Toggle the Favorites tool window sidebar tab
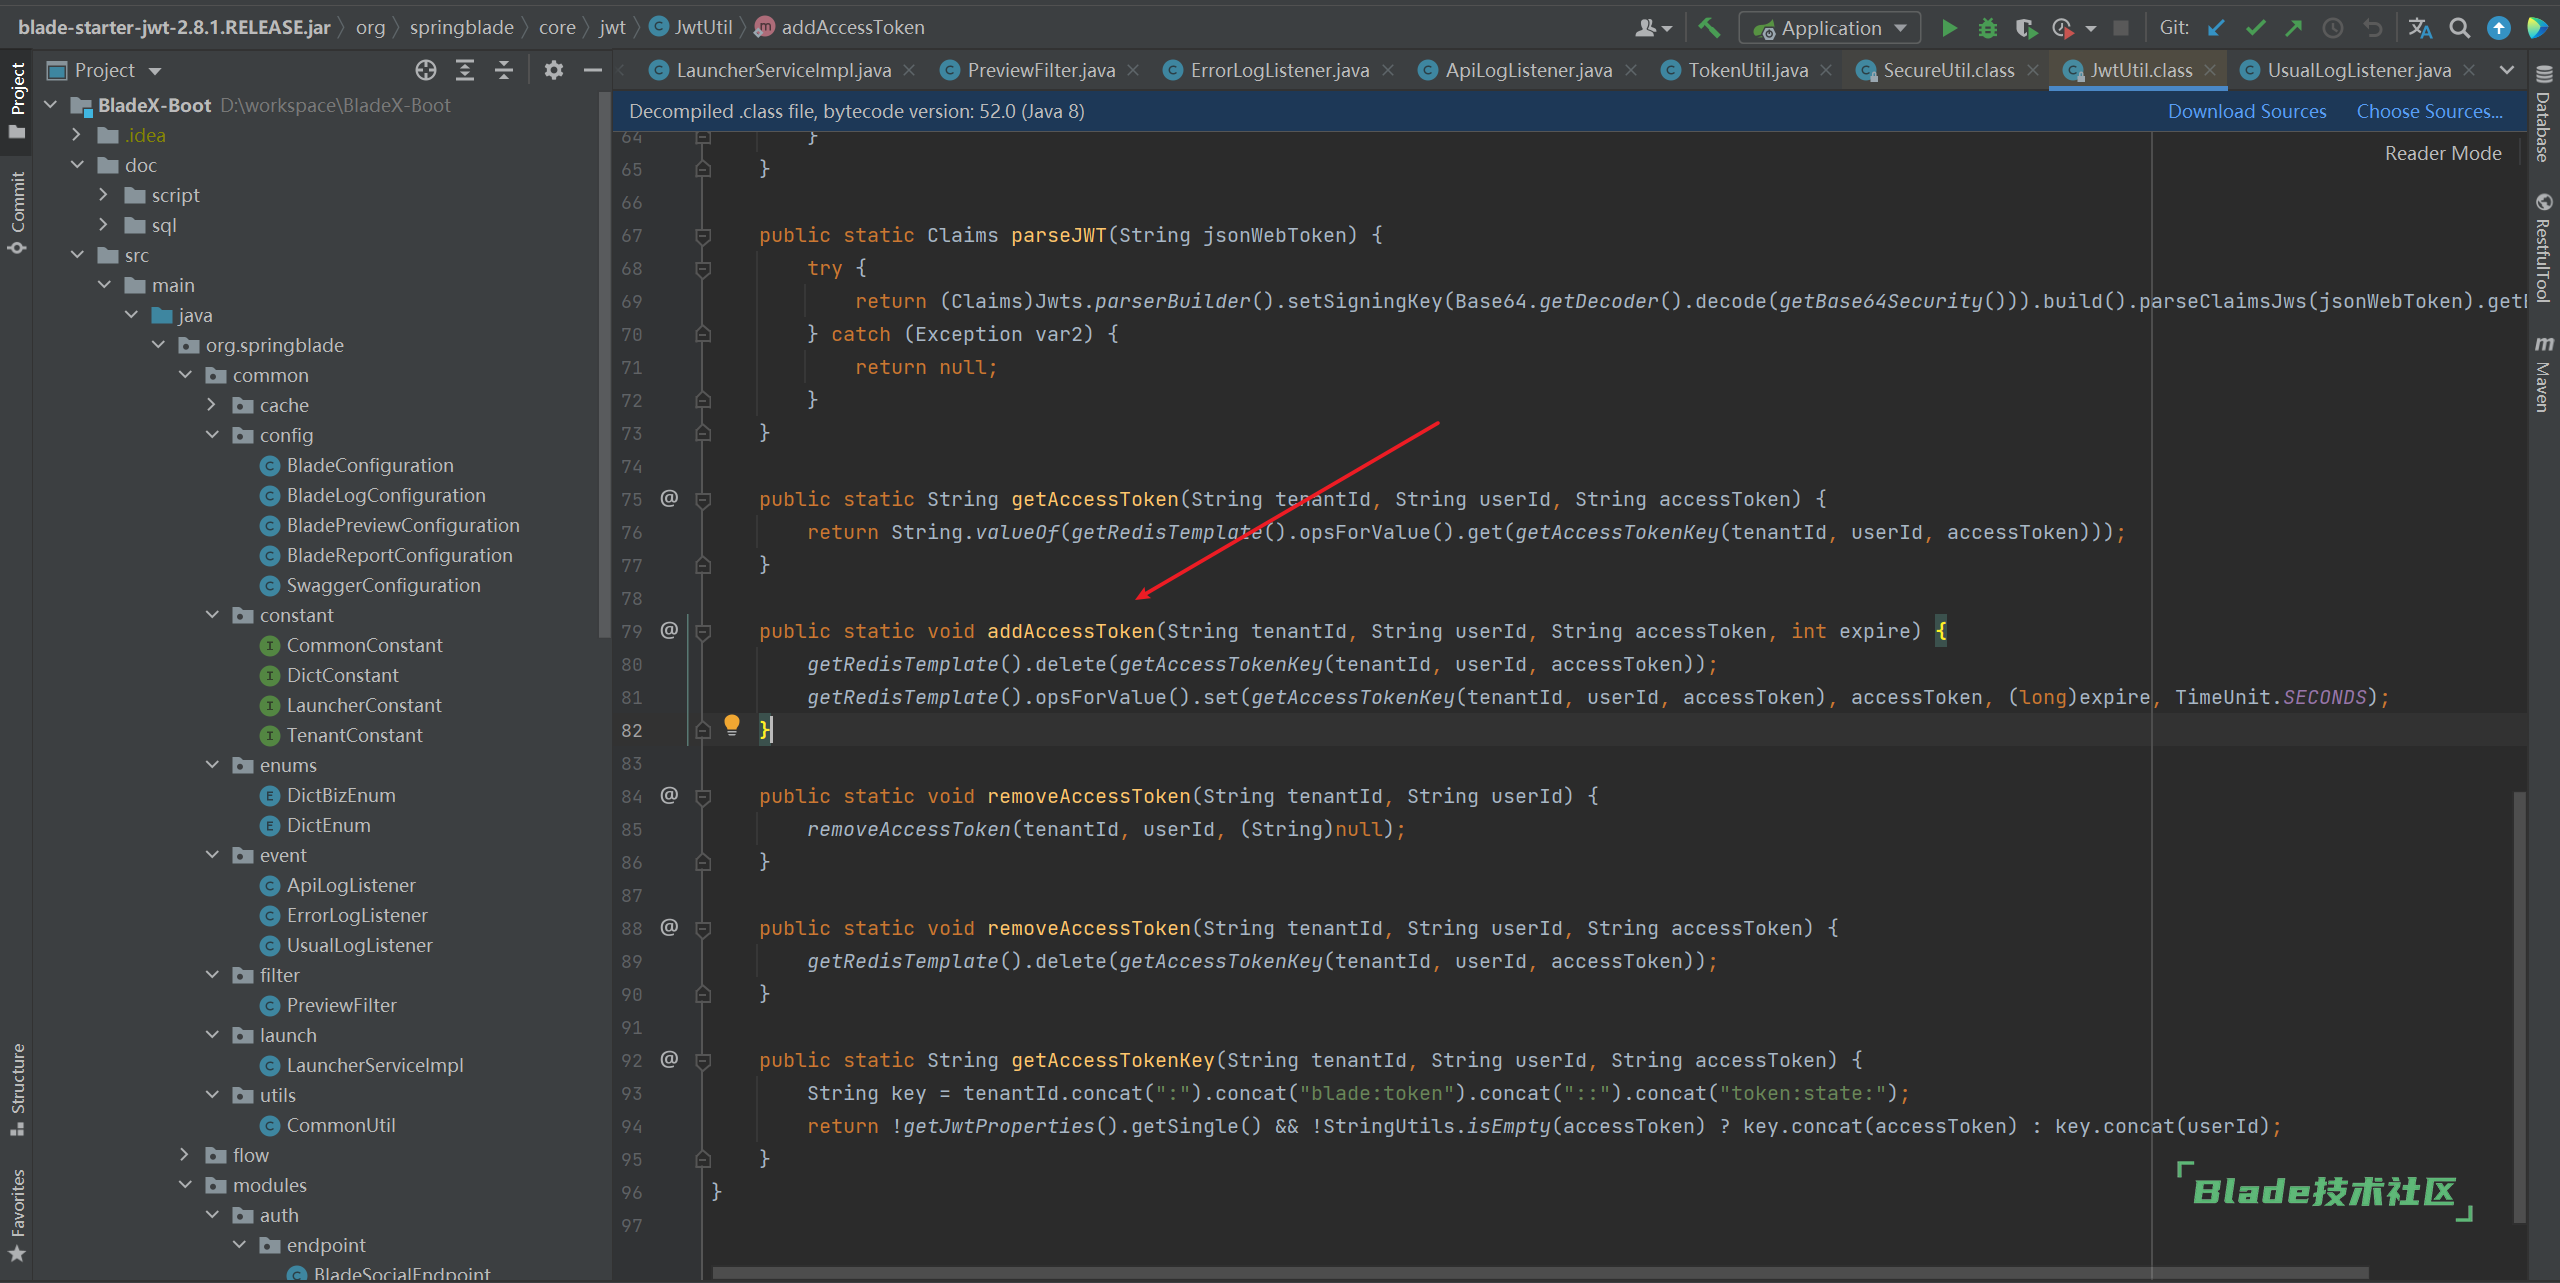This screenshot has width=2560, height=1283. point(17,1215)
